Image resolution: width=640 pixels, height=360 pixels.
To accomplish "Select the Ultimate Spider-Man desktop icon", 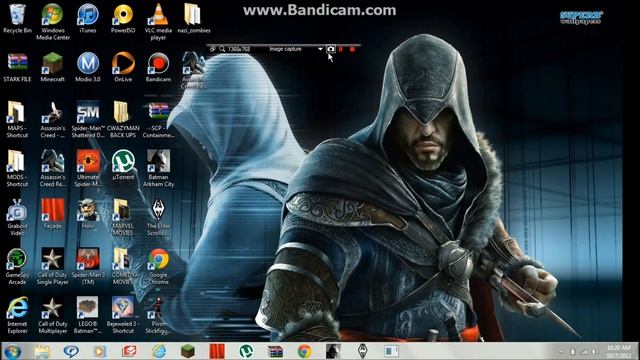I will point(88,168).
